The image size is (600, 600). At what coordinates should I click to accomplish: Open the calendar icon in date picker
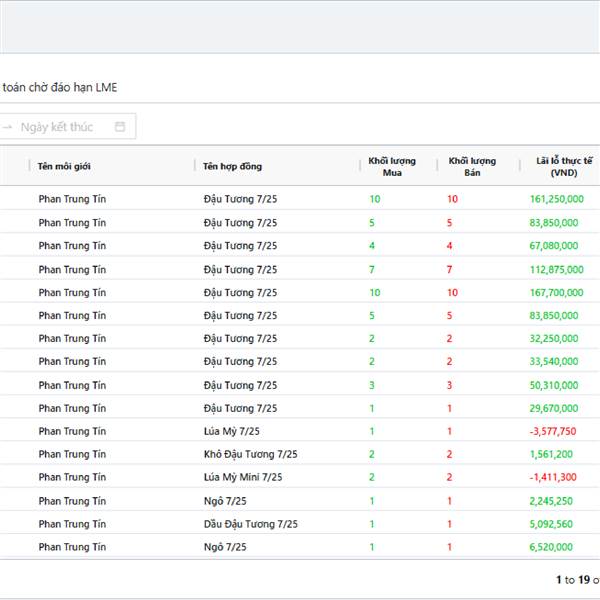(x=120, y=127)
